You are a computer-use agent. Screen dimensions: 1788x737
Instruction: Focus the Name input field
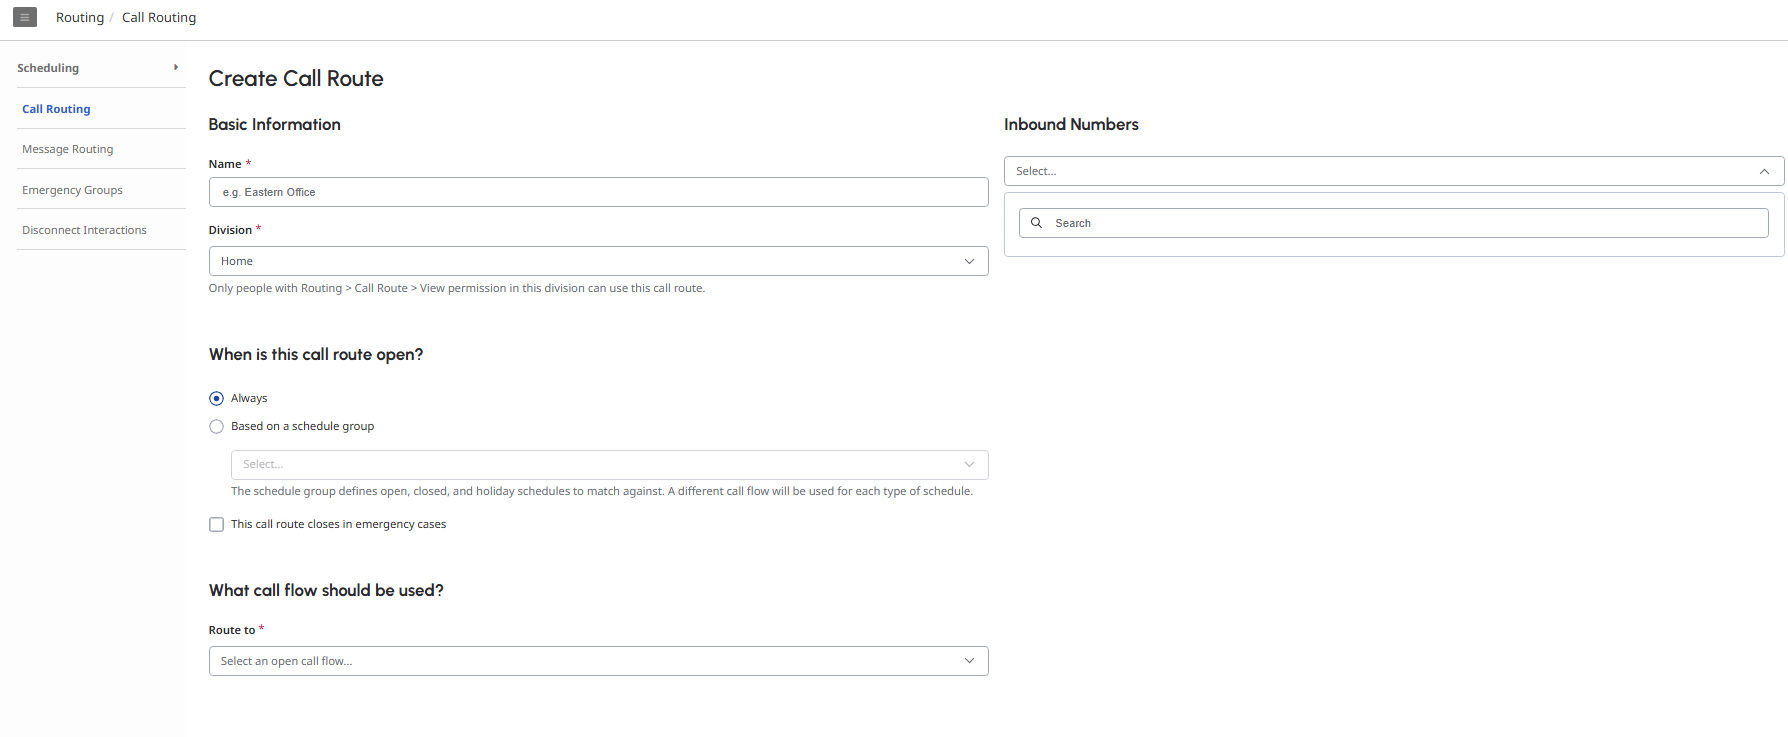tap(598, 192)
